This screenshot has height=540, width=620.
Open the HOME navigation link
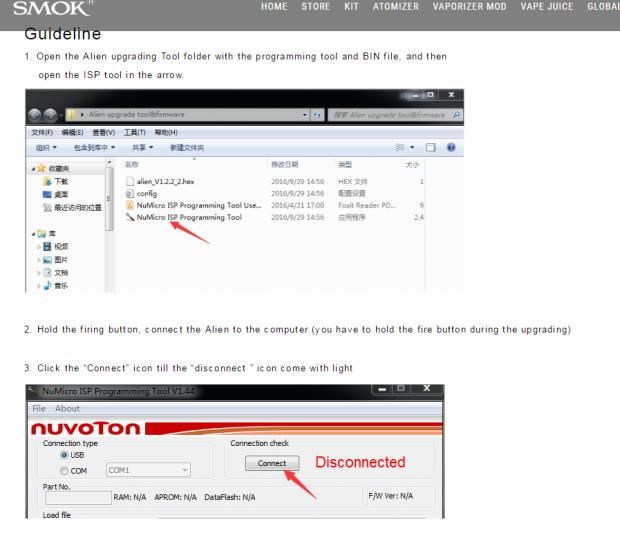coord(274,7)
